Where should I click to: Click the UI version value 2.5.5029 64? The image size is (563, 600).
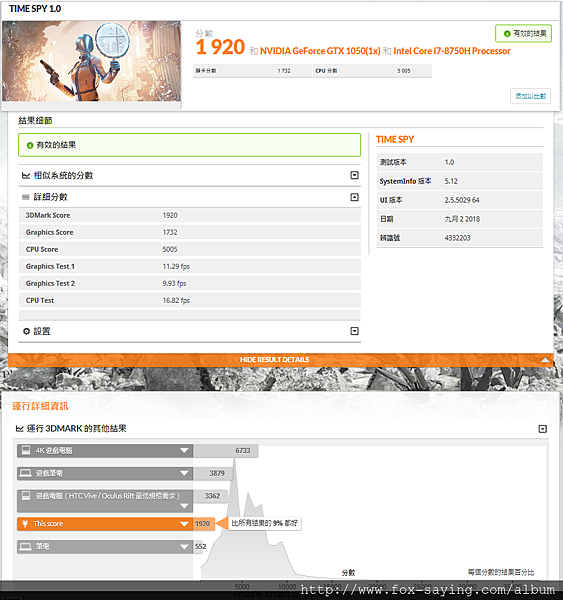pyautogui.click(x=462, y=200)
